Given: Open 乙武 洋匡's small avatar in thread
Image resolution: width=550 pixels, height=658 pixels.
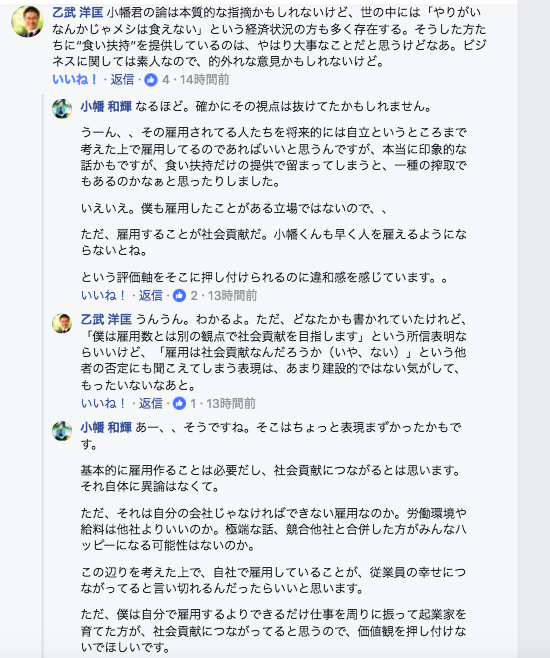Looking at the screenshot, I should (62, 323).
